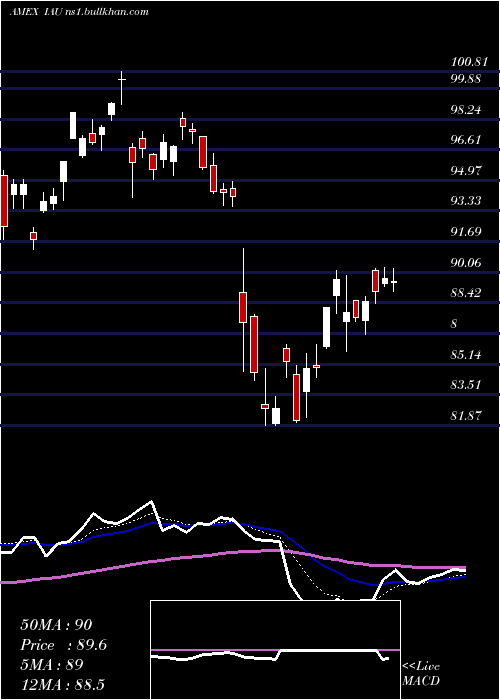Select the 83.51 price level label
500x700 pixels.
click(465, 385)
